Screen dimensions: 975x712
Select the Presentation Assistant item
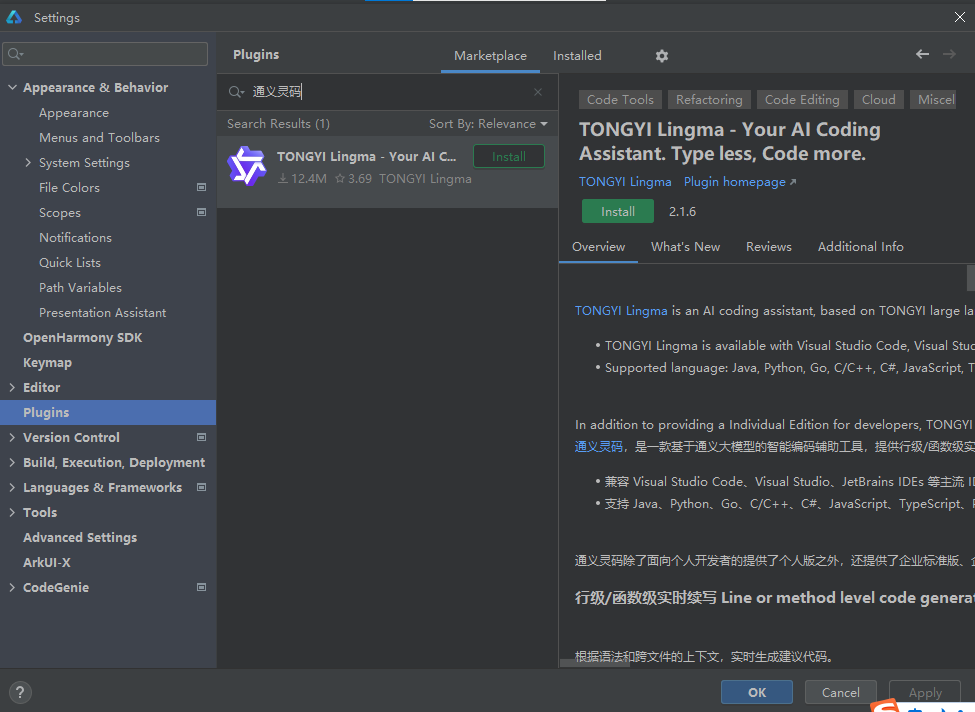coord(103,312)
